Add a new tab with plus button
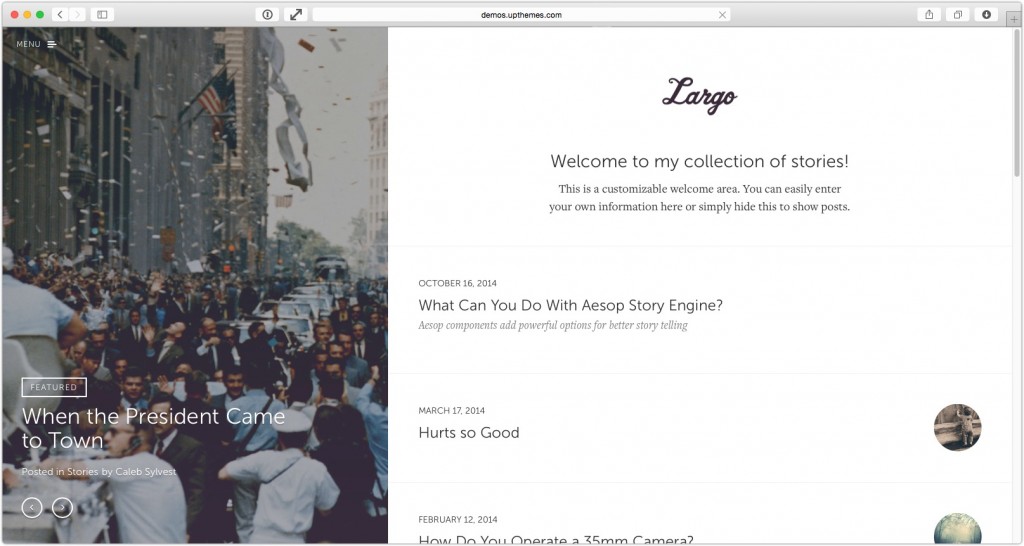 pyautogui.click(x=1014, y=19)
